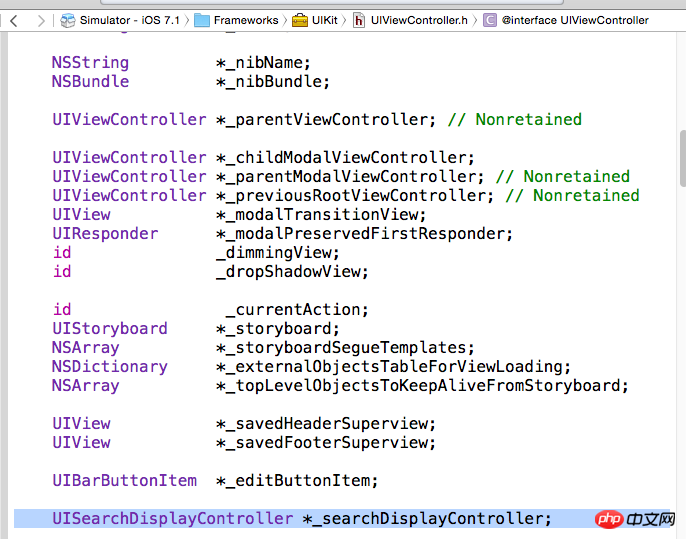Click NSString type on _nibName line

coord(90,63)
